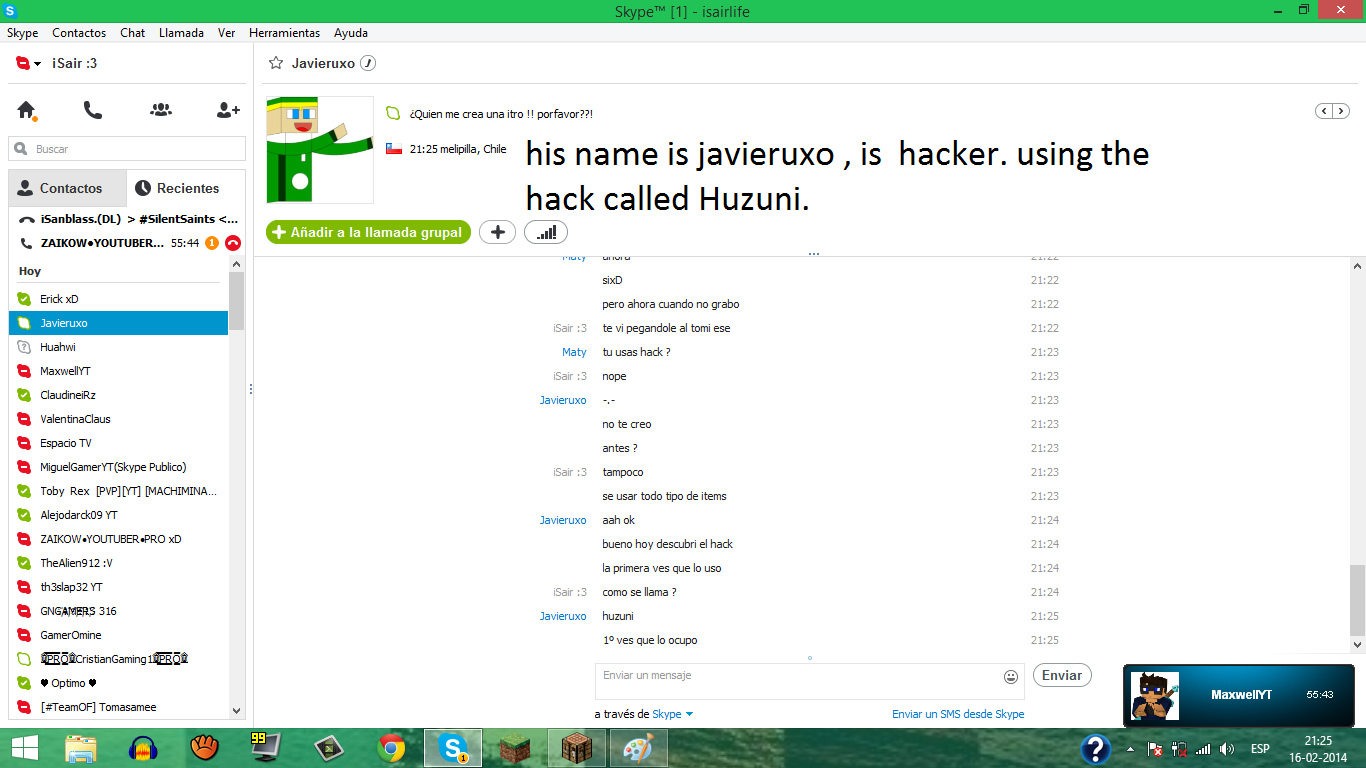Open the Chat menu

pyautogui.click(x=133, y=33)
